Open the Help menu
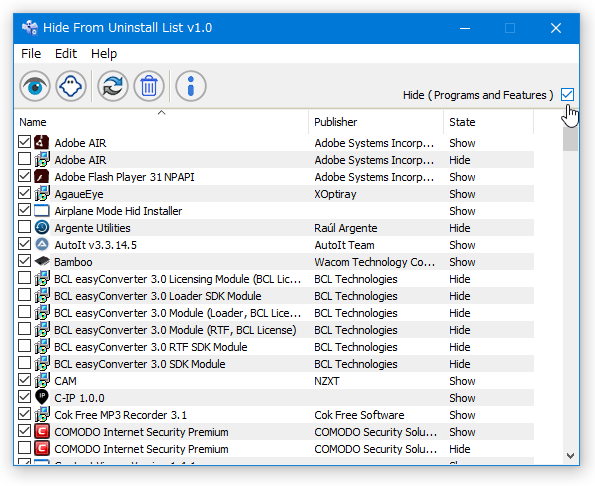The image size is (595, 486). click(x=104, y=53)
